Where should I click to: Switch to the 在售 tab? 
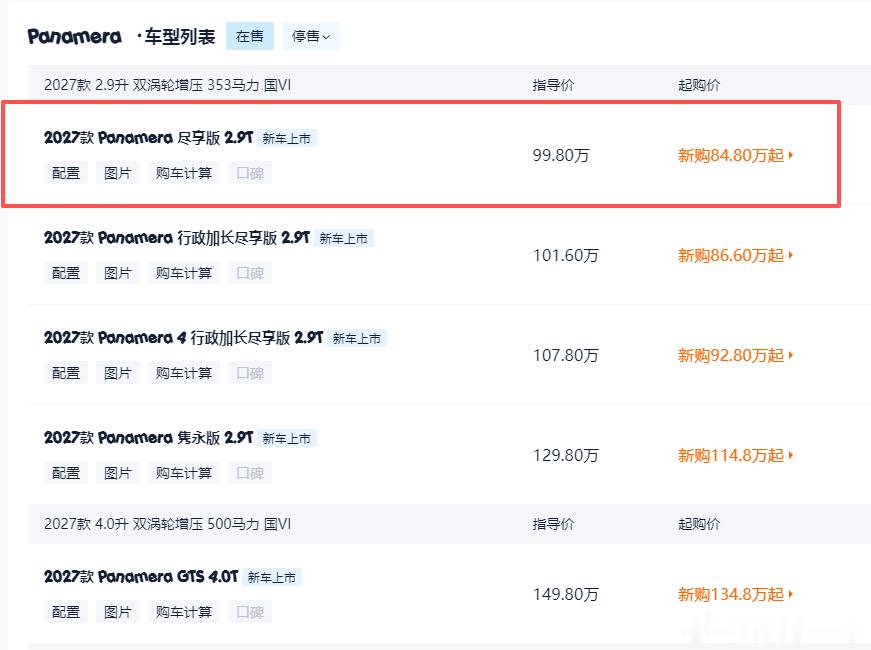tap(249, 36)
